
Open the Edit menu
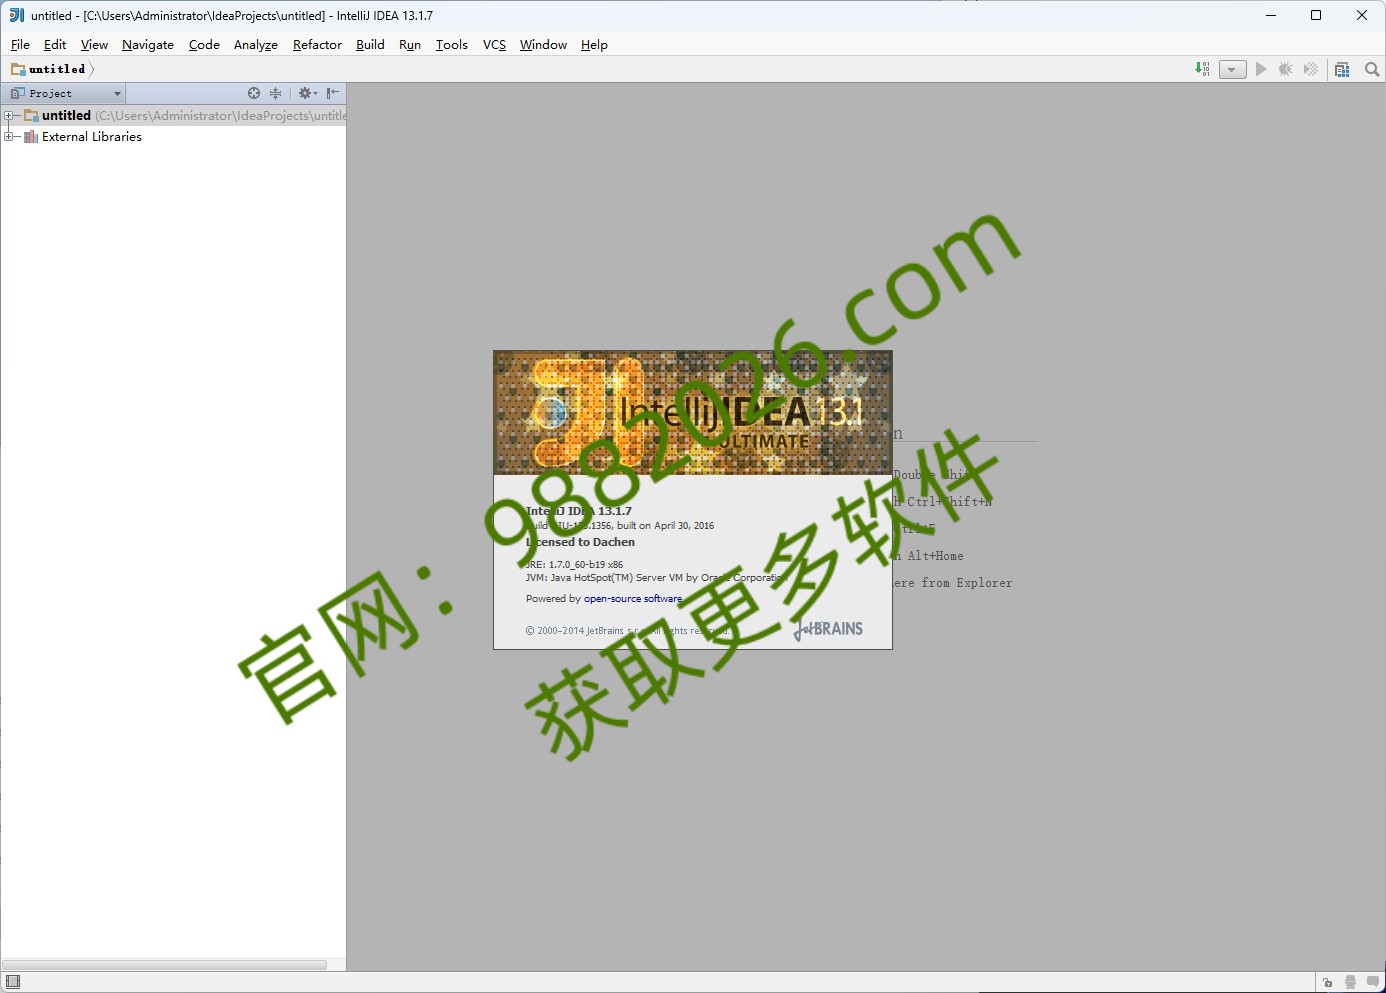pyautogui.click(x=55, y=45)
